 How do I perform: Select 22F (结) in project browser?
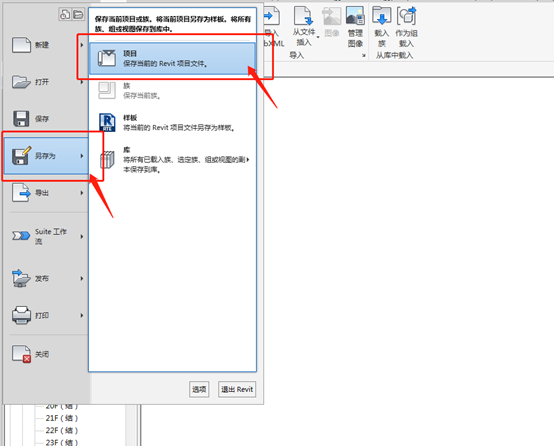click(61, 430)
